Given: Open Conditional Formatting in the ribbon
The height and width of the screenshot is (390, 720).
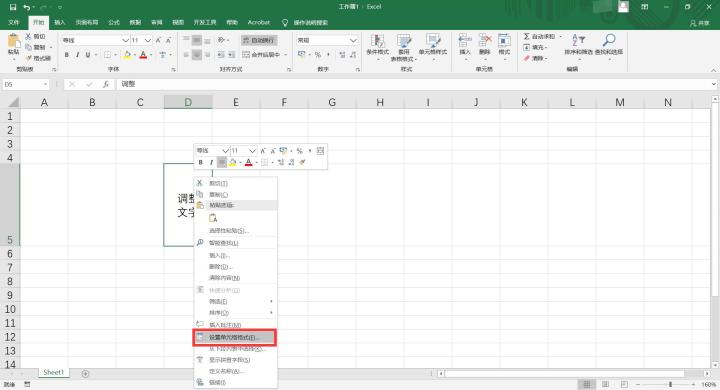Looking at the screenshot, I should 377,46.
